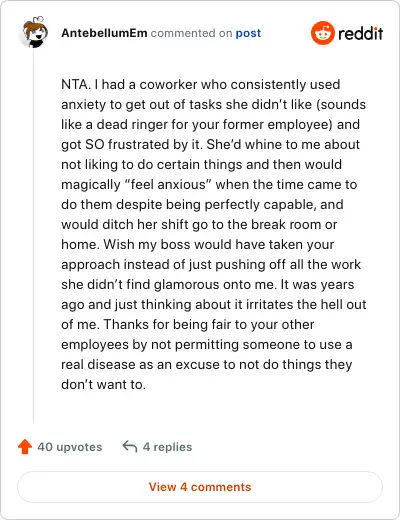The width and height of the screenshot is (400, 520).
Task: Upvote with the orange arrow icon
Action: 25,447
